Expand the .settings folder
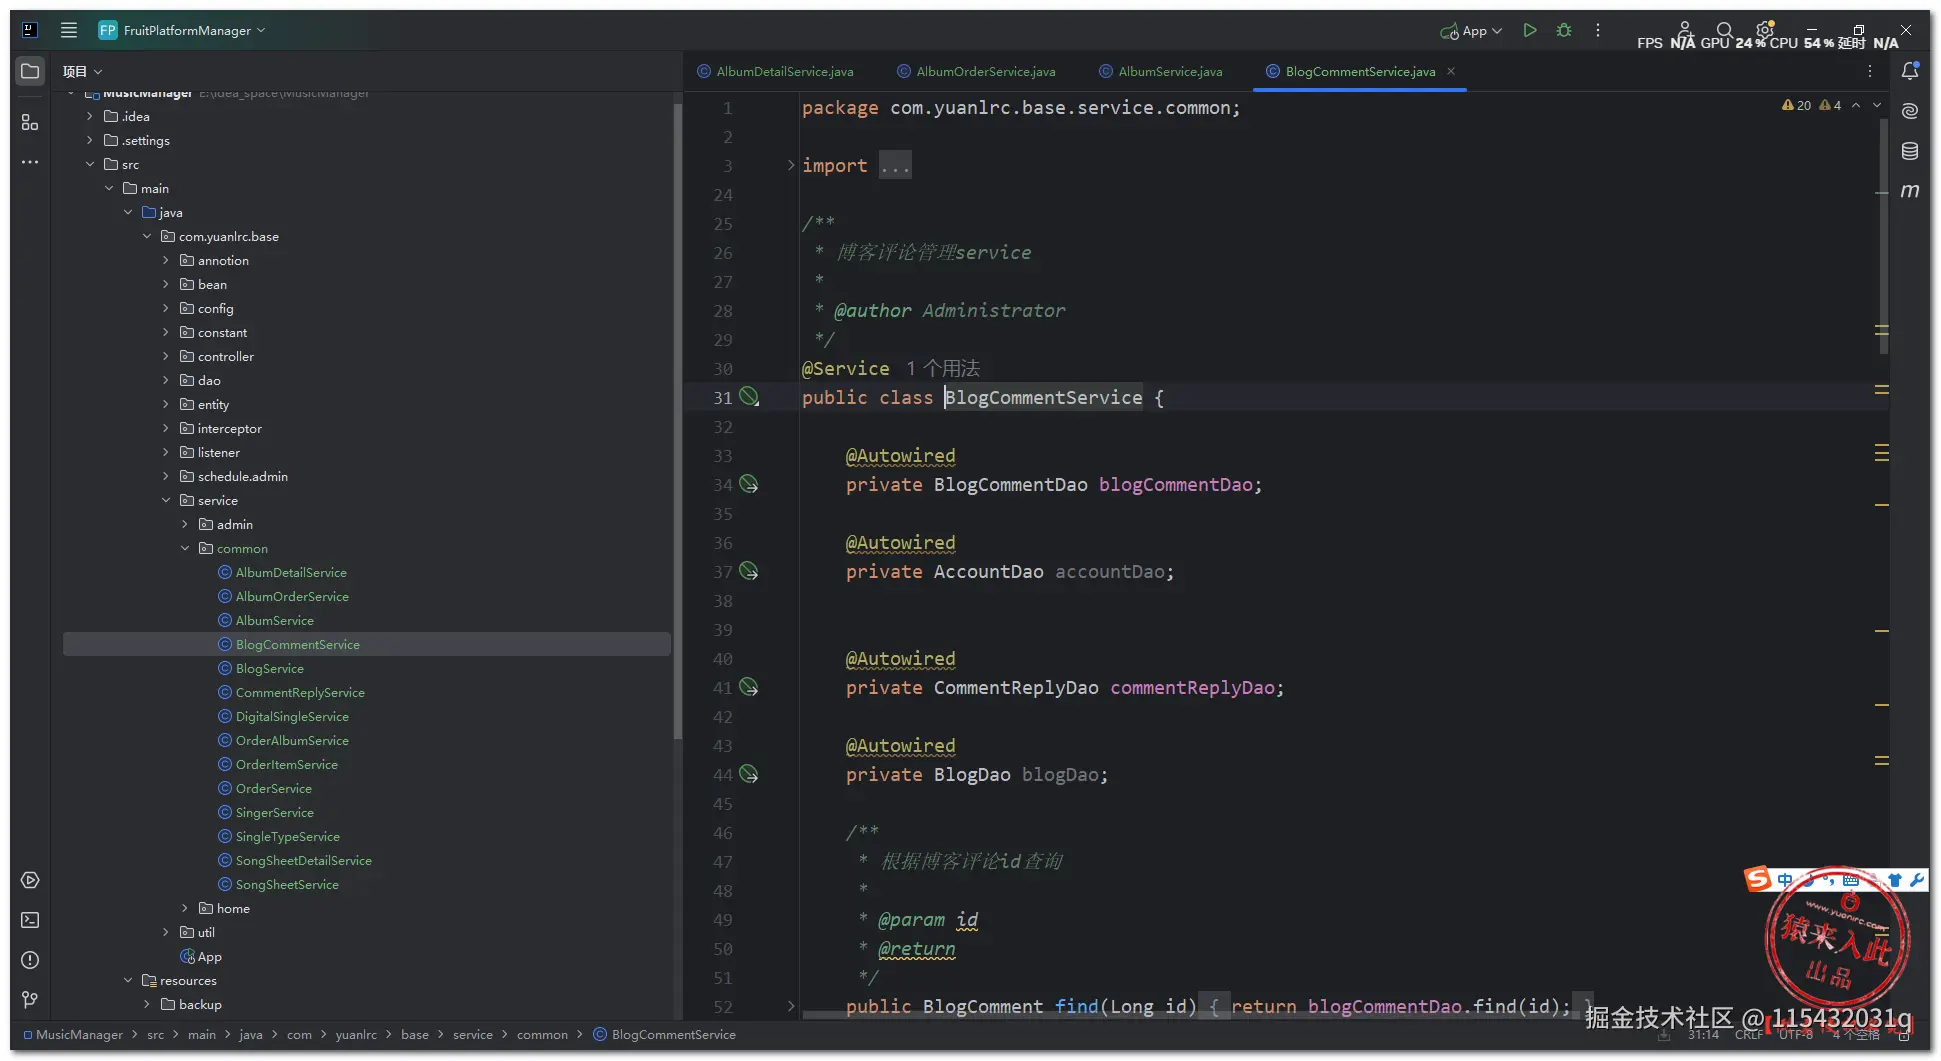The height and width of the screenshot is (1061, 1941). (x=90, y=140)
